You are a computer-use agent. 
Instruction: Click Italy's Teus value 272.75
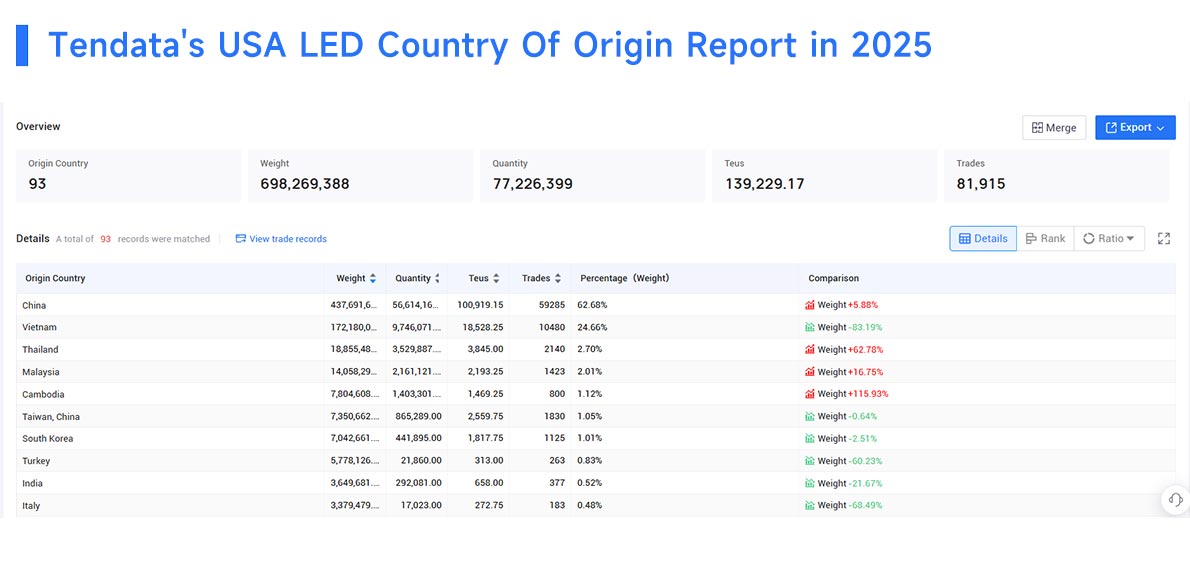[x=489, y=506]
